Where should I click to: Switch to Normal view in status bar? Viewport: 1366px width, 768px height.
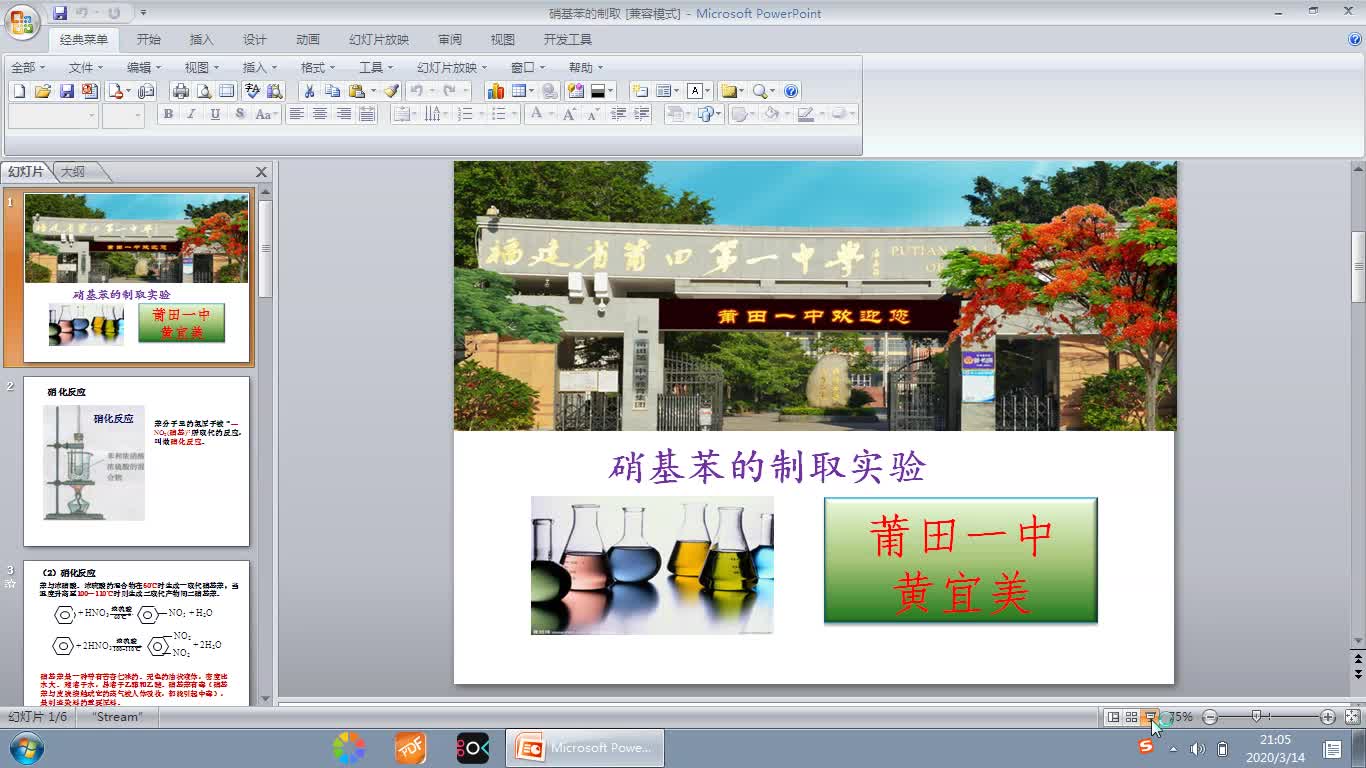coord(1112,717)
